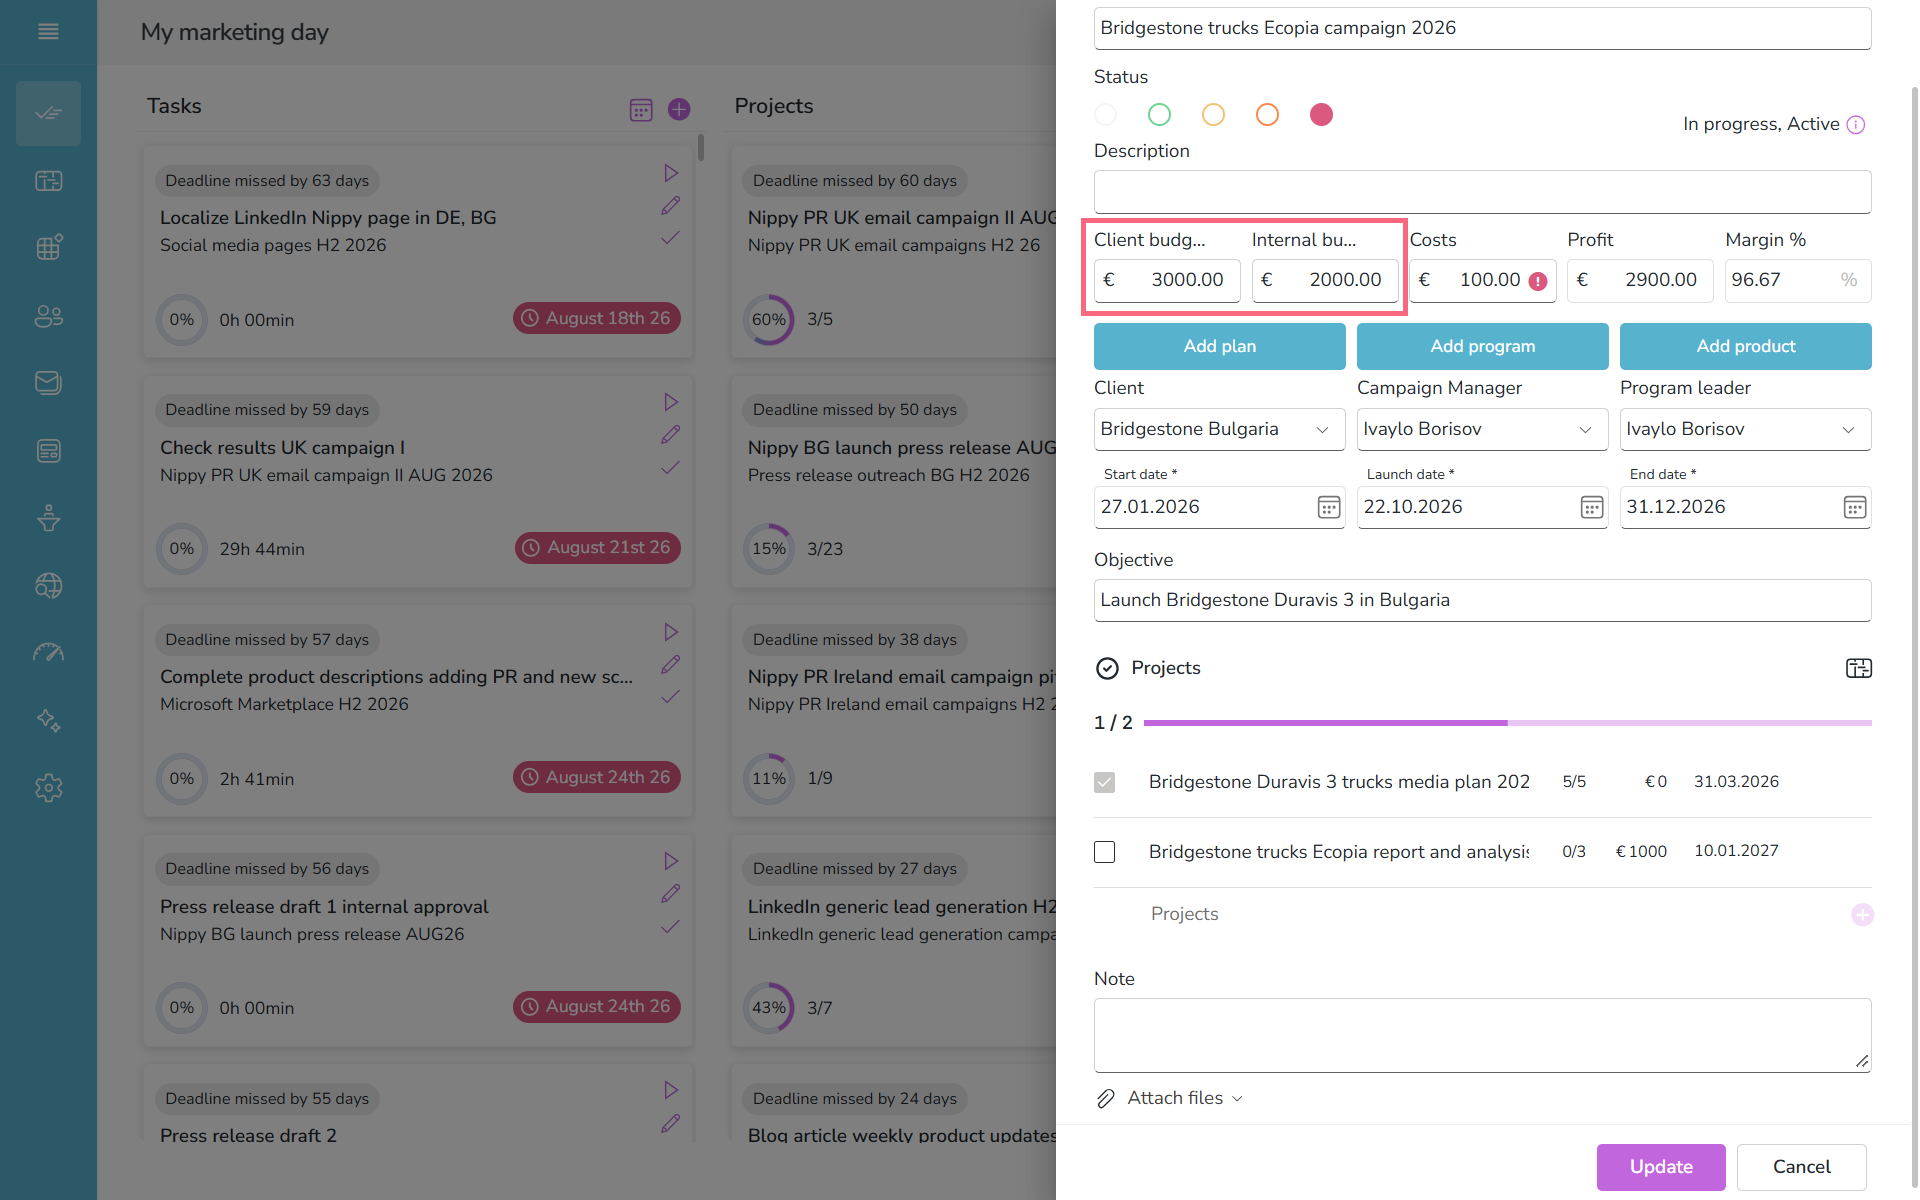
Task: Click the projects progress bar
Action: click(1507, 722)
